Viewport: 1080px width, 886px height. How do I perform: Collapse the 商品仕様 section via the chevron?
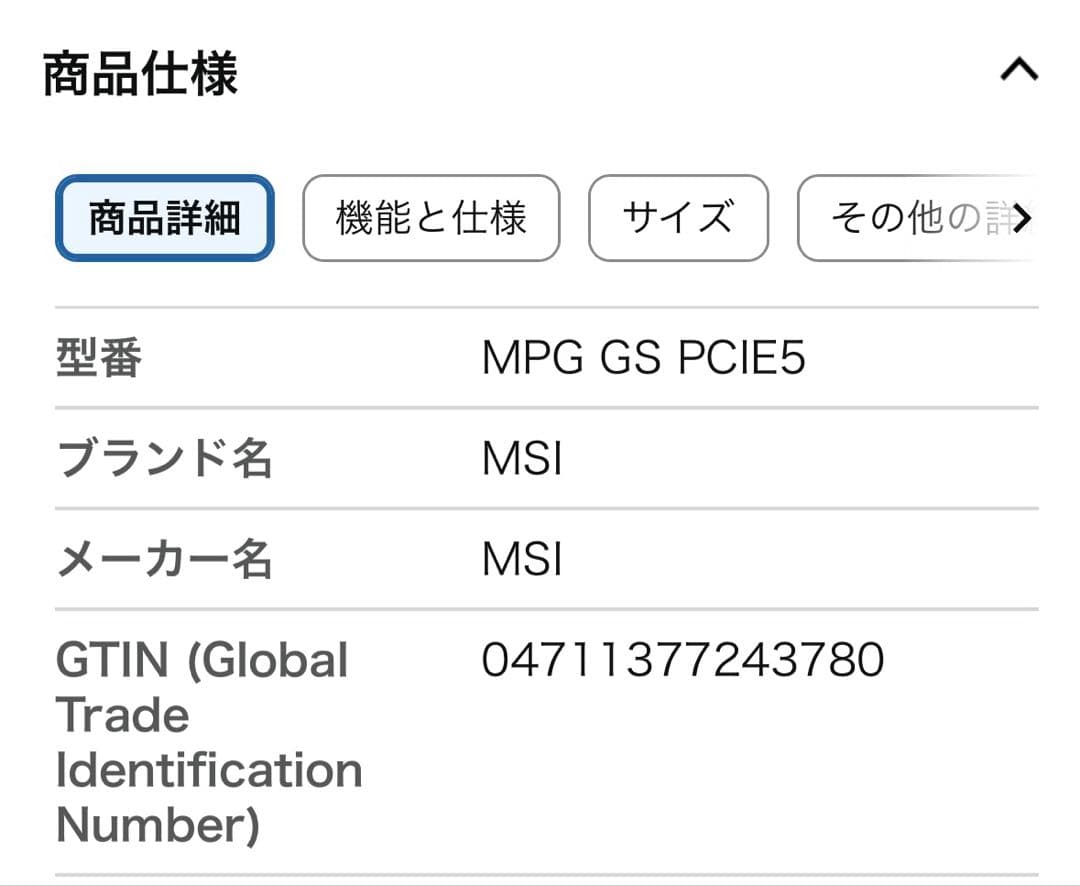pos(1018,68)
